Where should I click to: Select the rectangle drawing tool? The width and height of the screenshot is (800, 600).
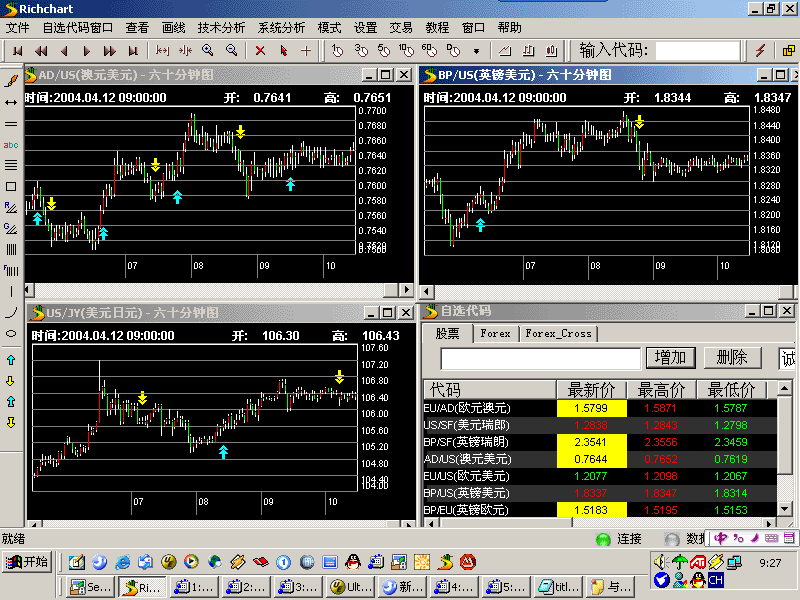[x=11, y=187]
